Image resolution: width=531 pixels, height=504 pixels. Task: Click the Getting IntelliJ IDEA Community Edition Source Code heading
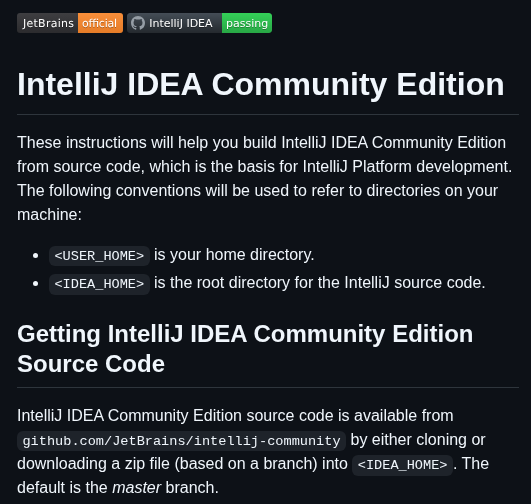point(245,349)
